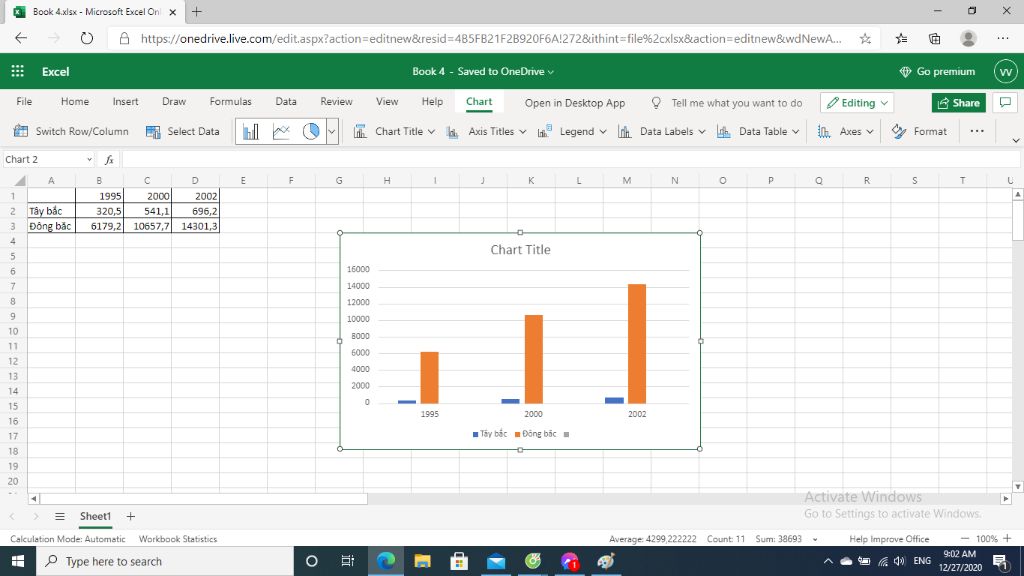Click Switch Row/Column
1024x576 pixels.
tap(71, 131)
